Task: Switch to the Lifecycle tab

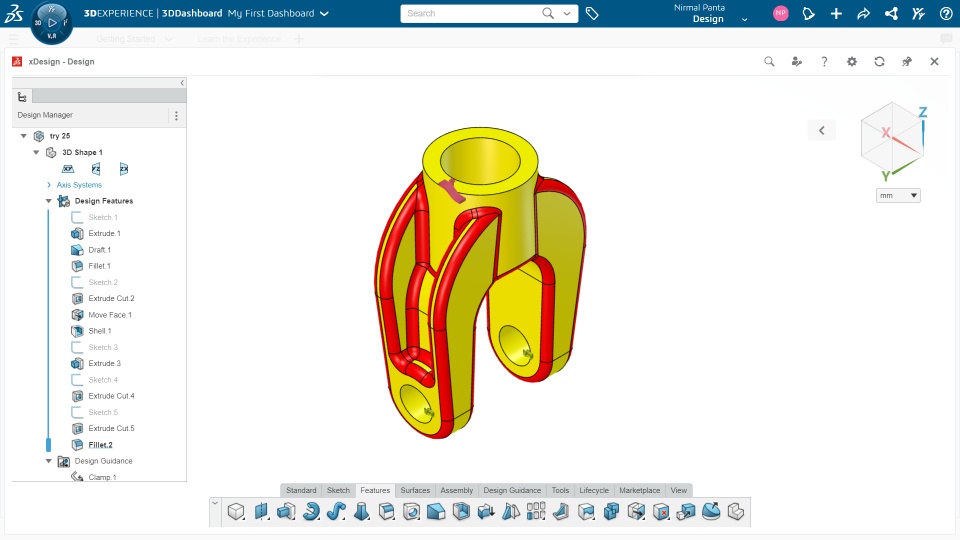Action: (x=594, y=490)
